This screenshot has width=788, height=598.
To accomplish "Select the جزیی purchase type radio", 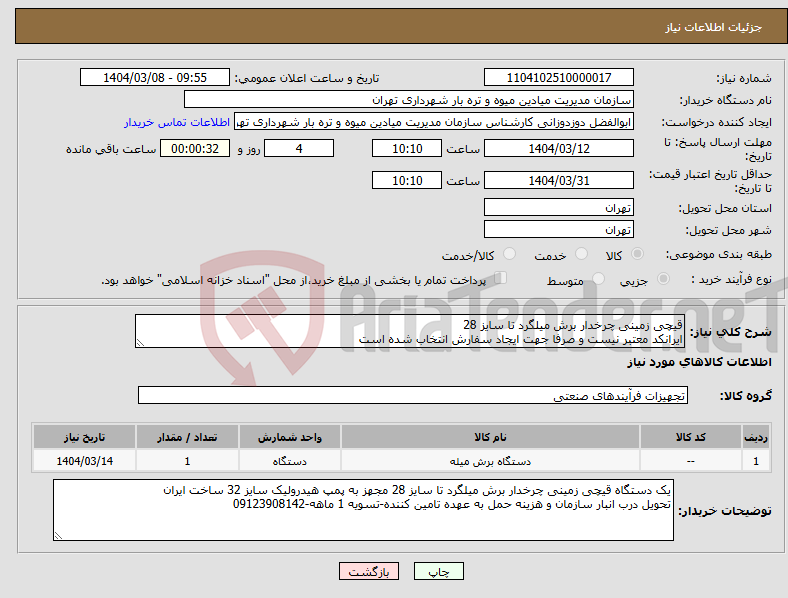I will [x=663, y=278].
